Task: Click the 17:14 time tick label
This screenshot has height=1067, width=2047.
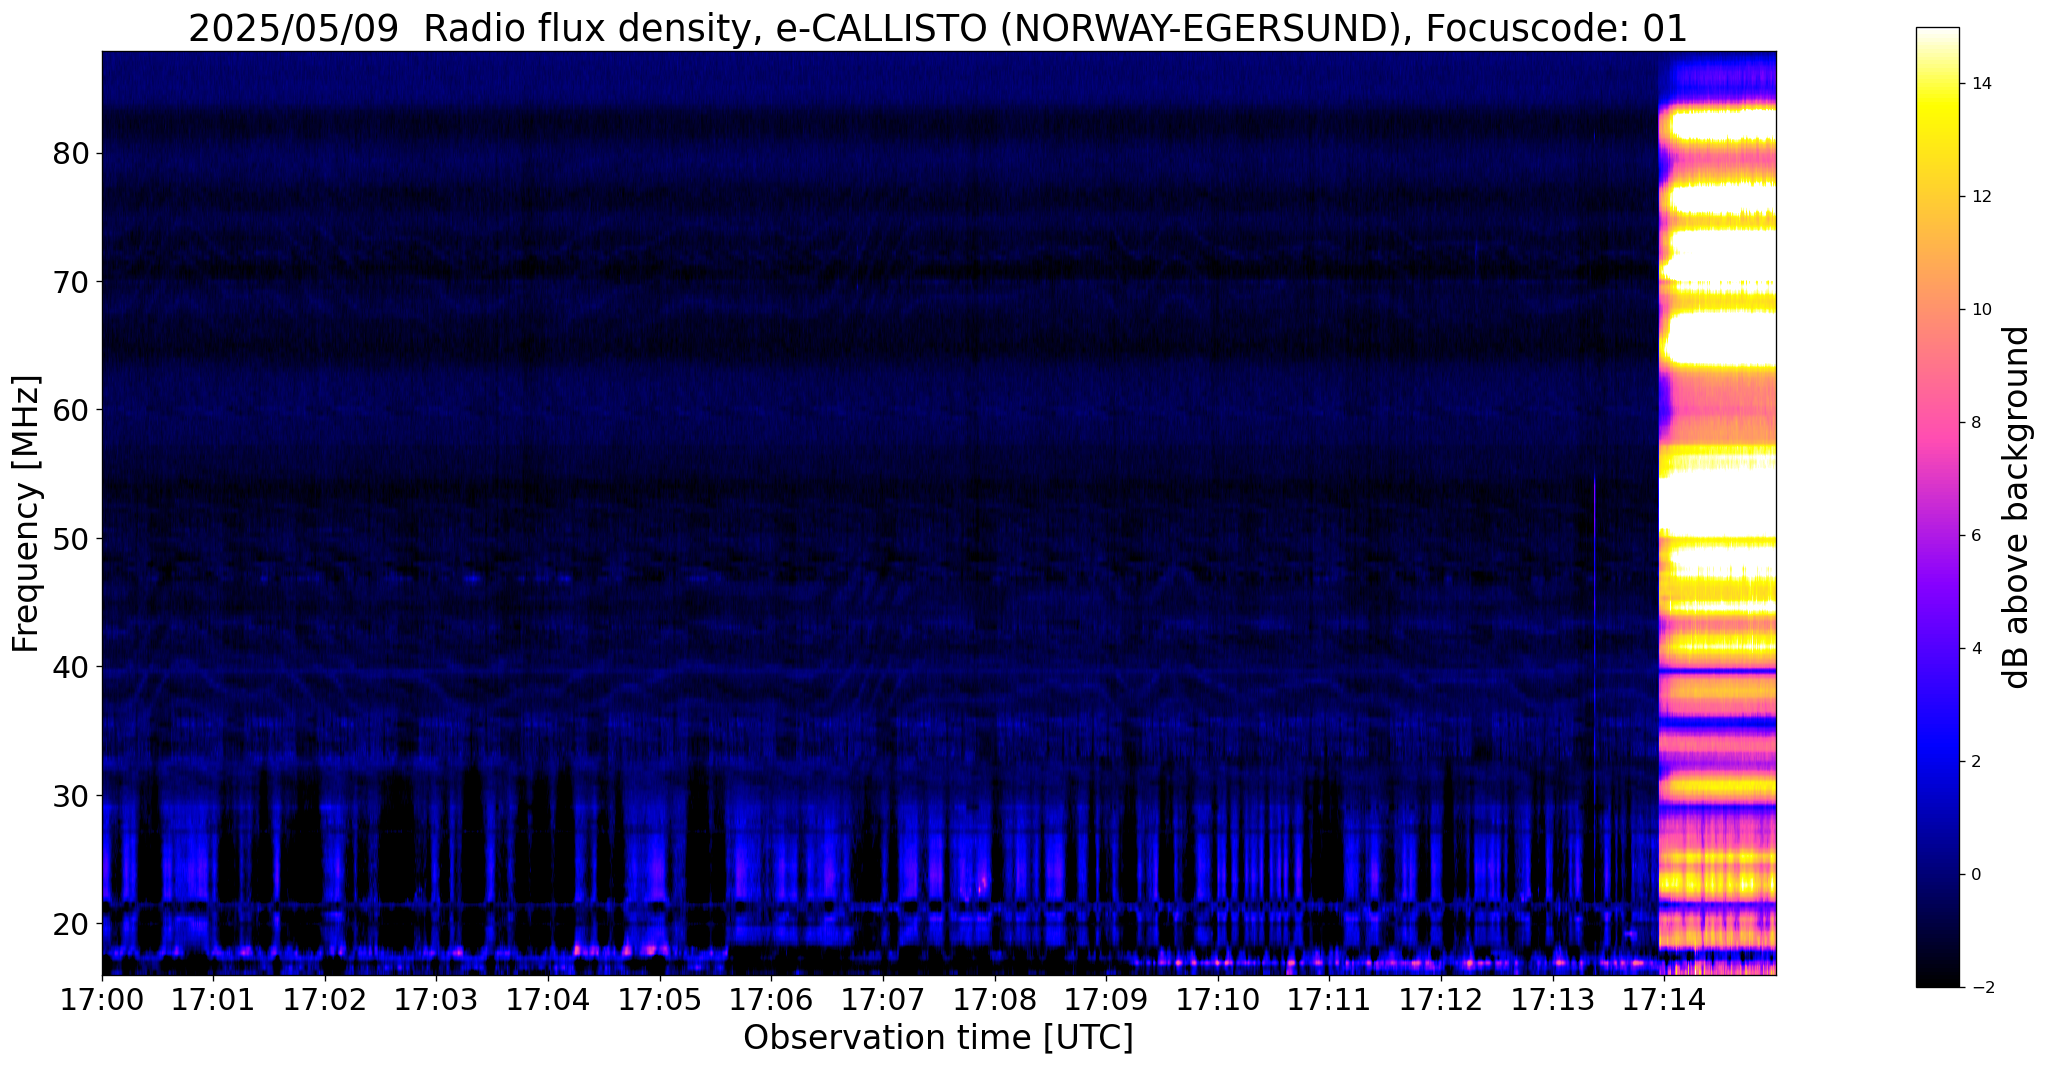Action: click(x=1663, y=999)
